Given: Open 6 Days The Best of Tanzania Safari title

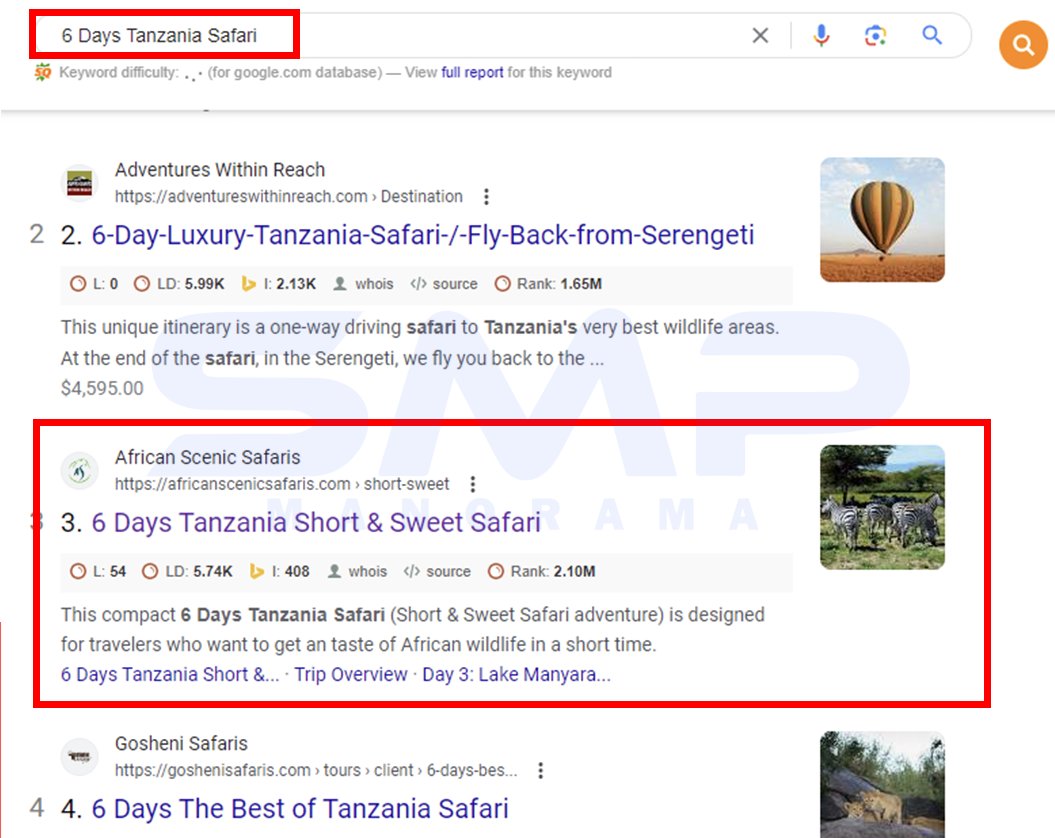Looking at the screenshot, I should (x=300, y=808).
